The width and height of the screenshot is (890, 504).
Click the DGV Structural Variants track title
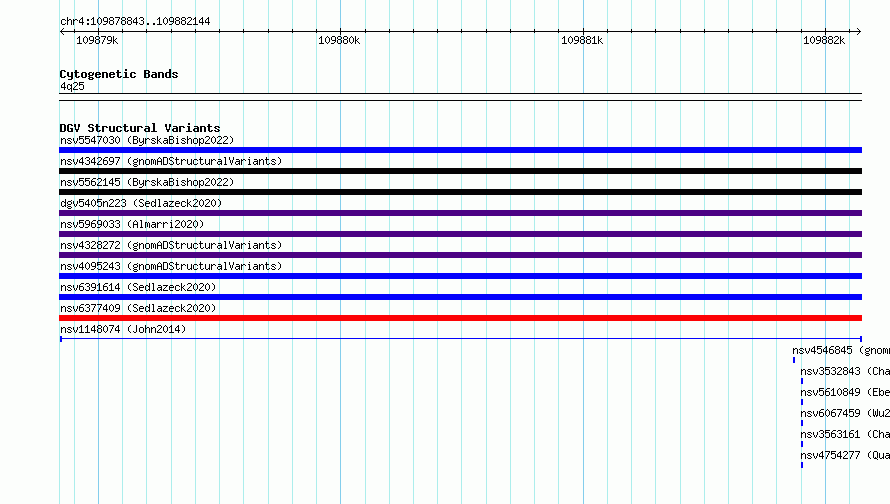[x=140, y=128]
